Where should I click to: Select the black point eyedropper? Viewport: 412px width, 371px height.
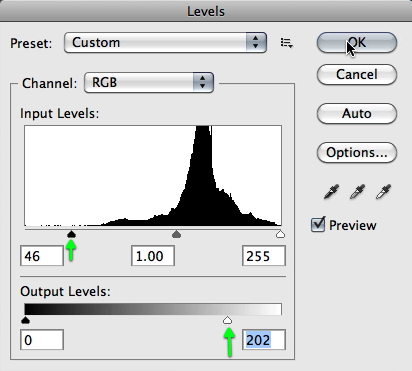coord(331,192)
